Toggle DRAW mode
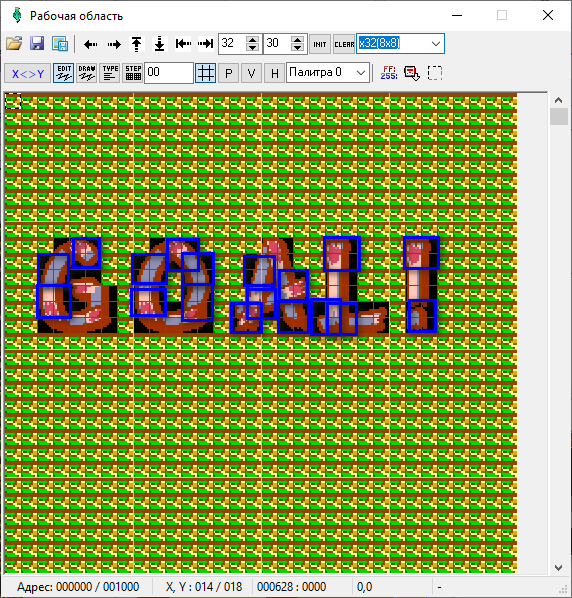This screenshot has width=572, height=598. point(87,73)
